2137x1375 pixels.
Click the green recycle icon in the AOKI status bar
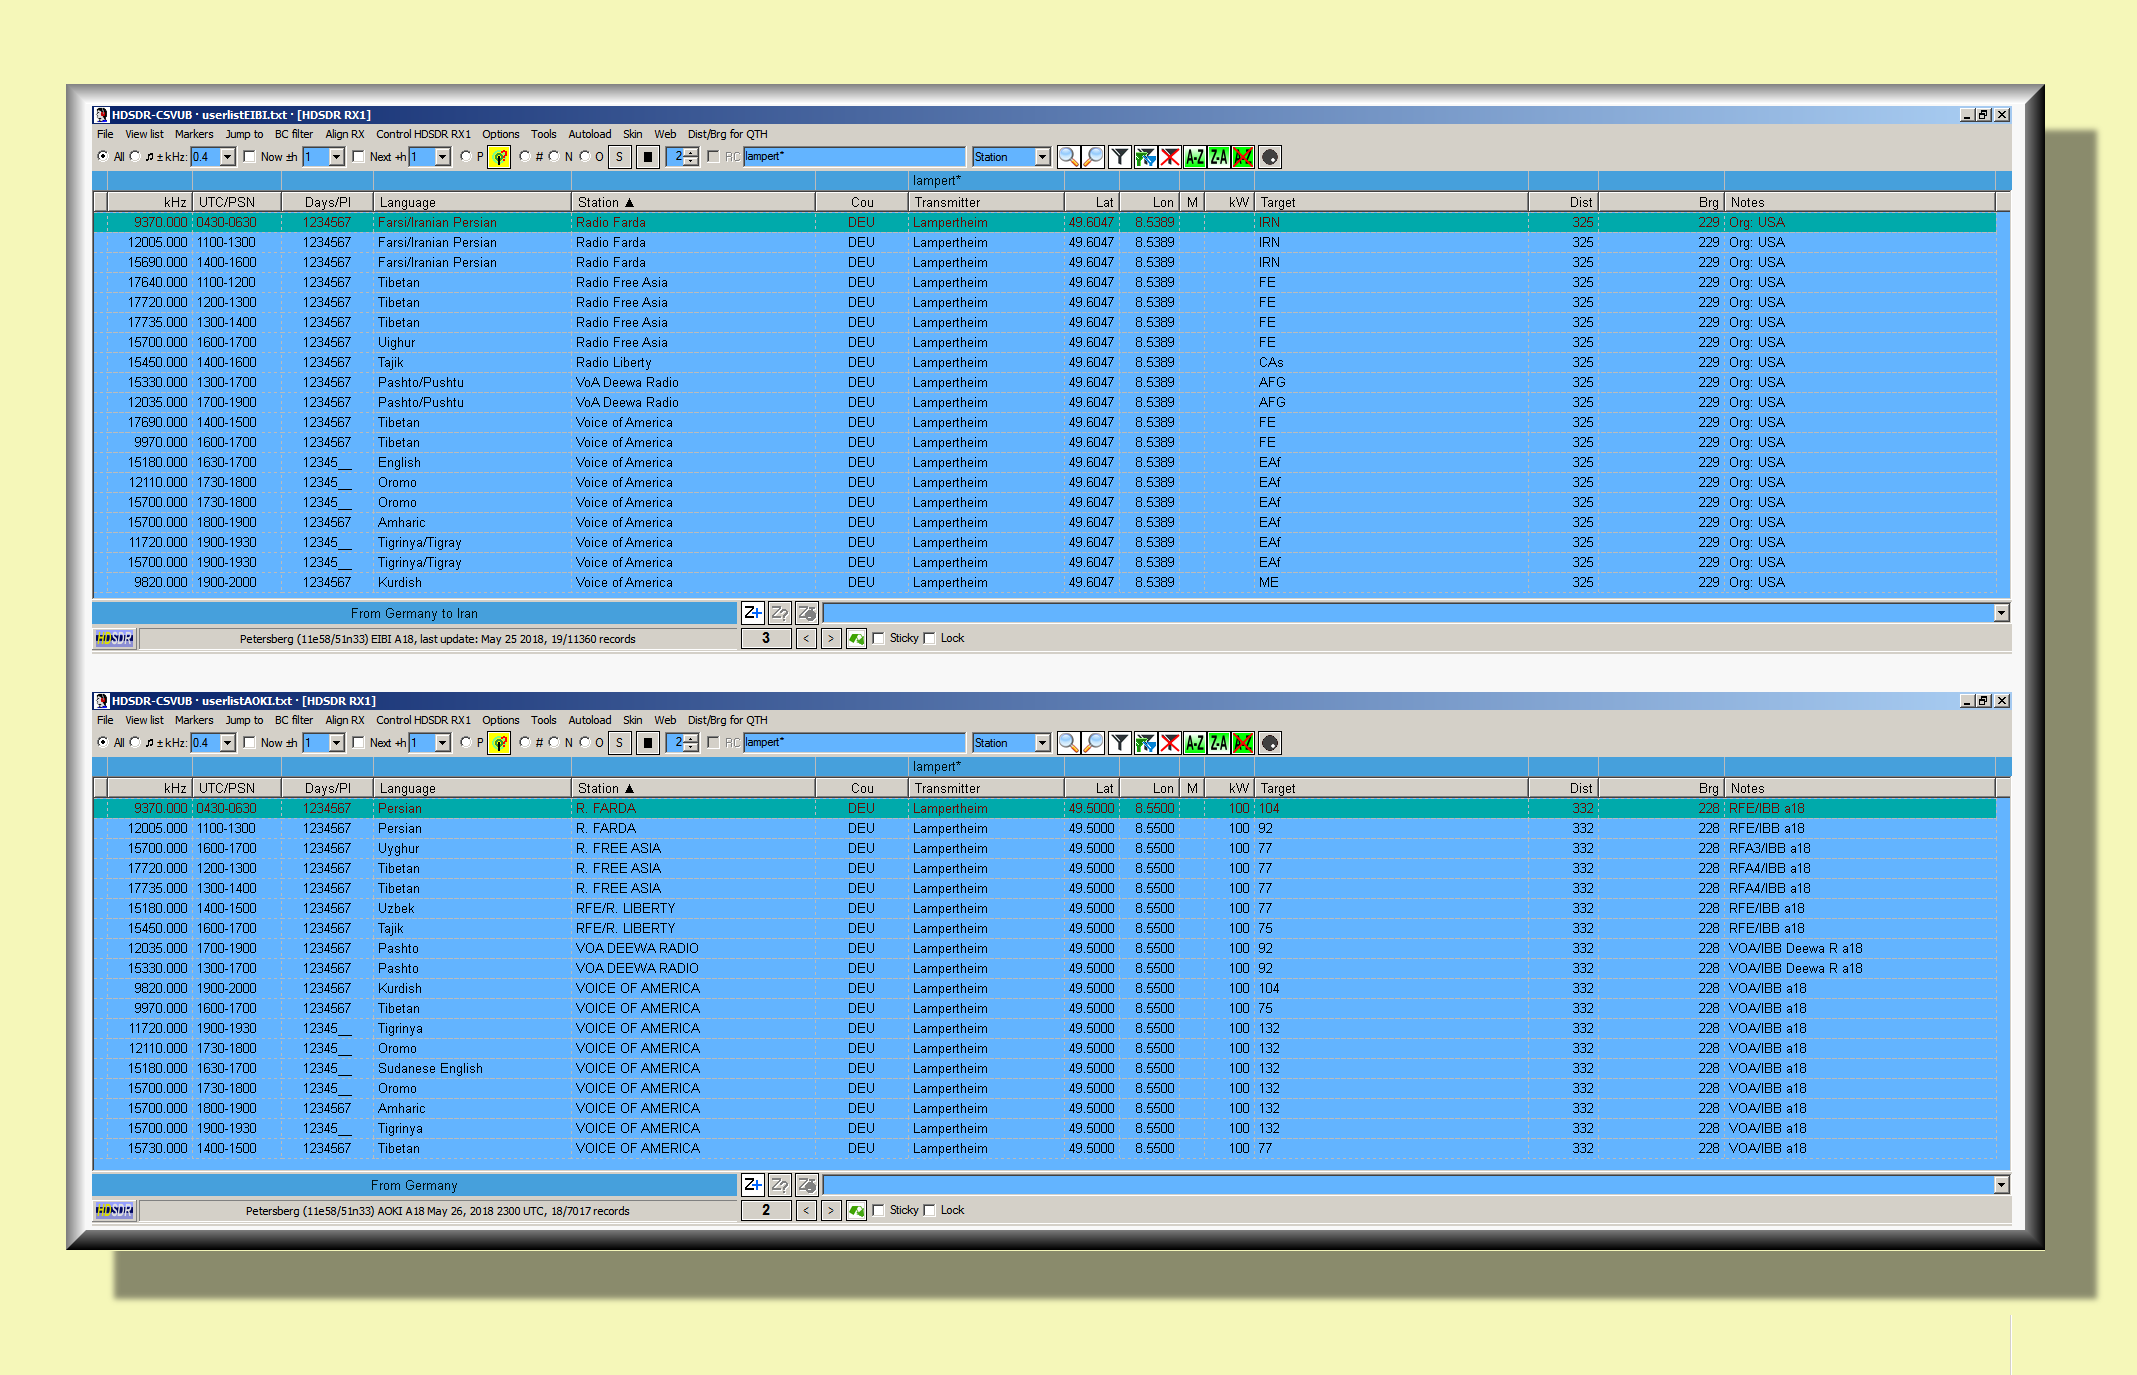[856, 1211]
